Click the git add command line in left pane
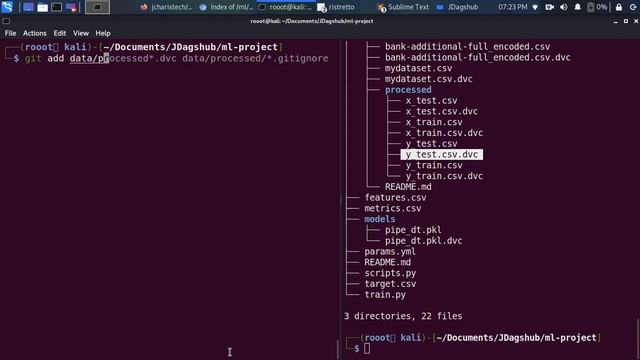This screenshot has width=640, height=360. (x=176, y=58)
